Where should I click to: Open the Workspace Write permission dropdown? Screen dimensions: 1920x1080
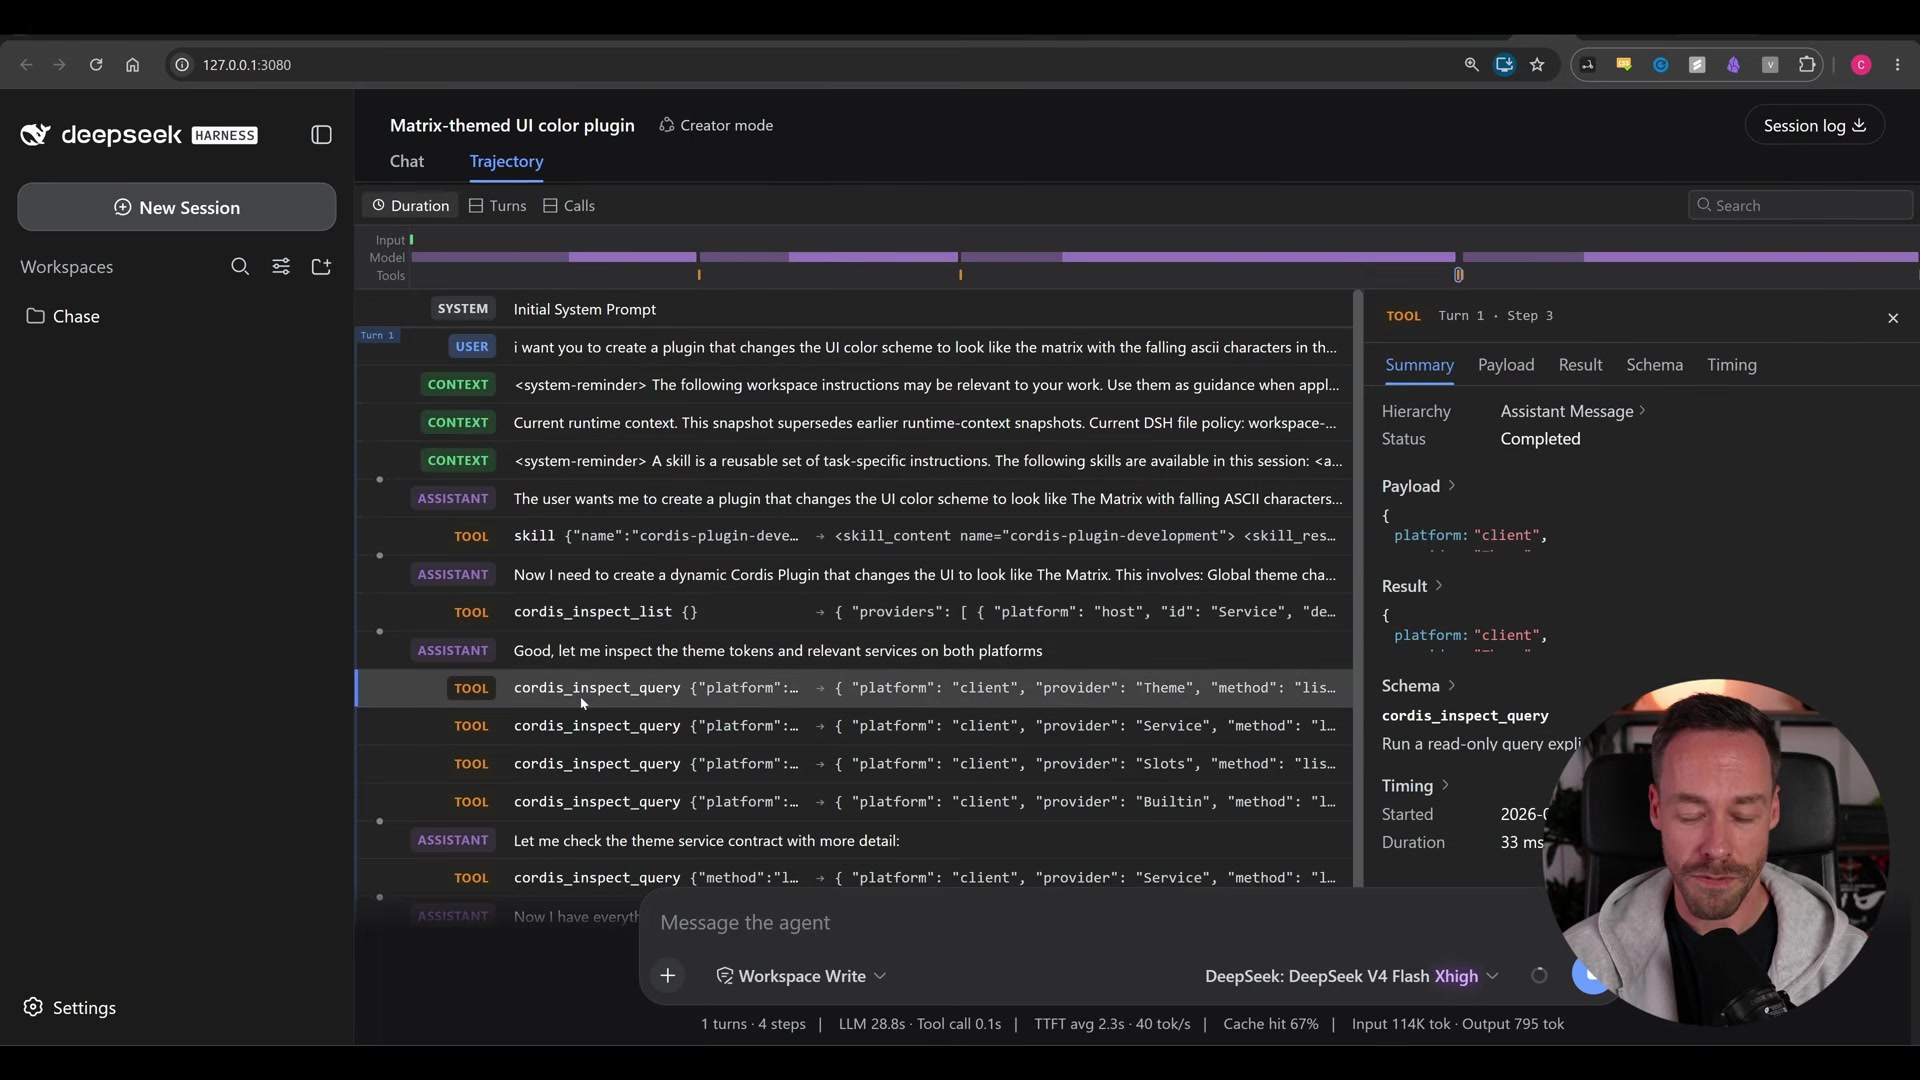[801, 976]
